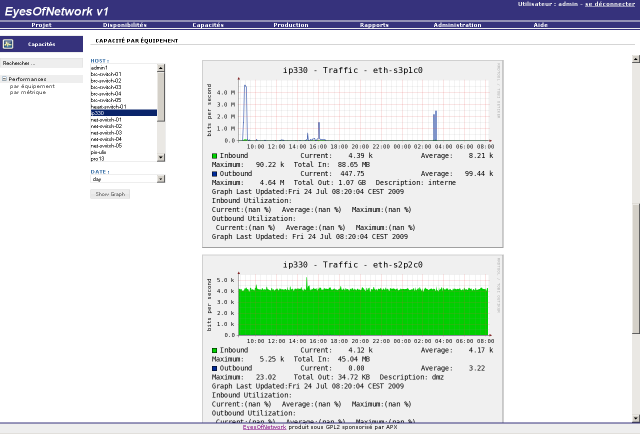The width and height of the screenshot is (640, 434).
Task: Click host list scrollbar up arrow
Action: (161, 68)
